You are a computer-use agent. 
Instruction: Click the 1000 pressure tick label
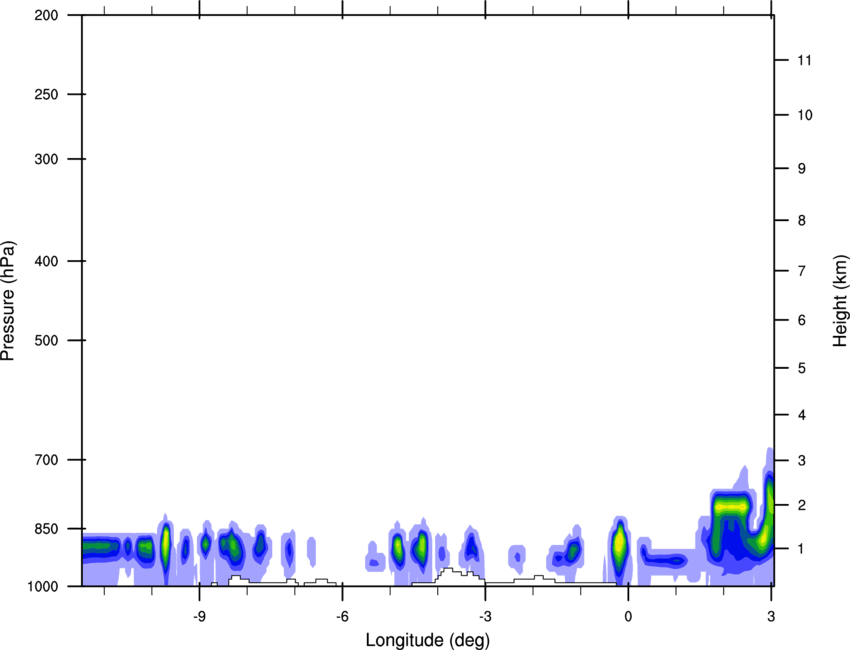(42, 586)
